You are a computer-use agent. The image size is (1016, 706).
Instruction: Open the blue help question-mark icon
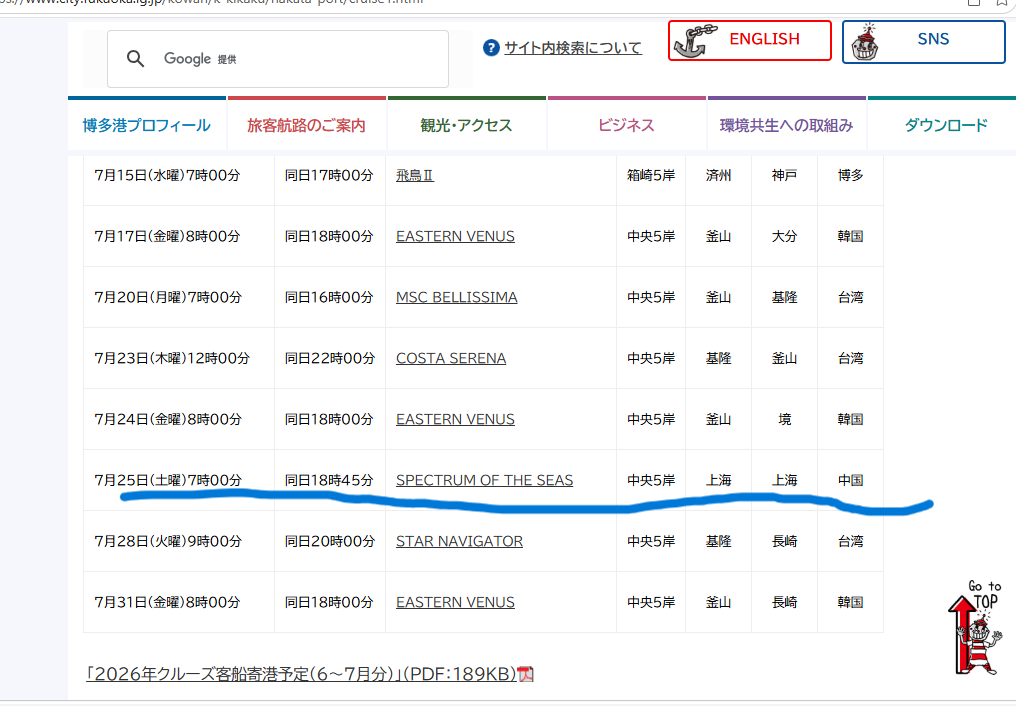tap(491, 47)
